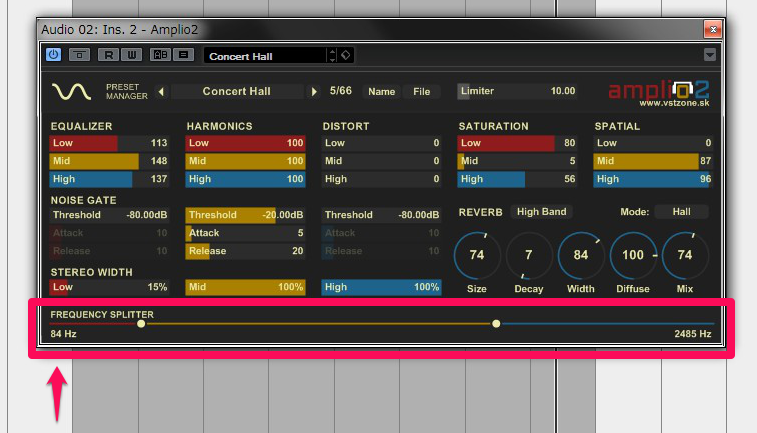This screenshot has height=433, width=757.
Task: Open the Concert Hall host preset field
Action: click(265, 56)
